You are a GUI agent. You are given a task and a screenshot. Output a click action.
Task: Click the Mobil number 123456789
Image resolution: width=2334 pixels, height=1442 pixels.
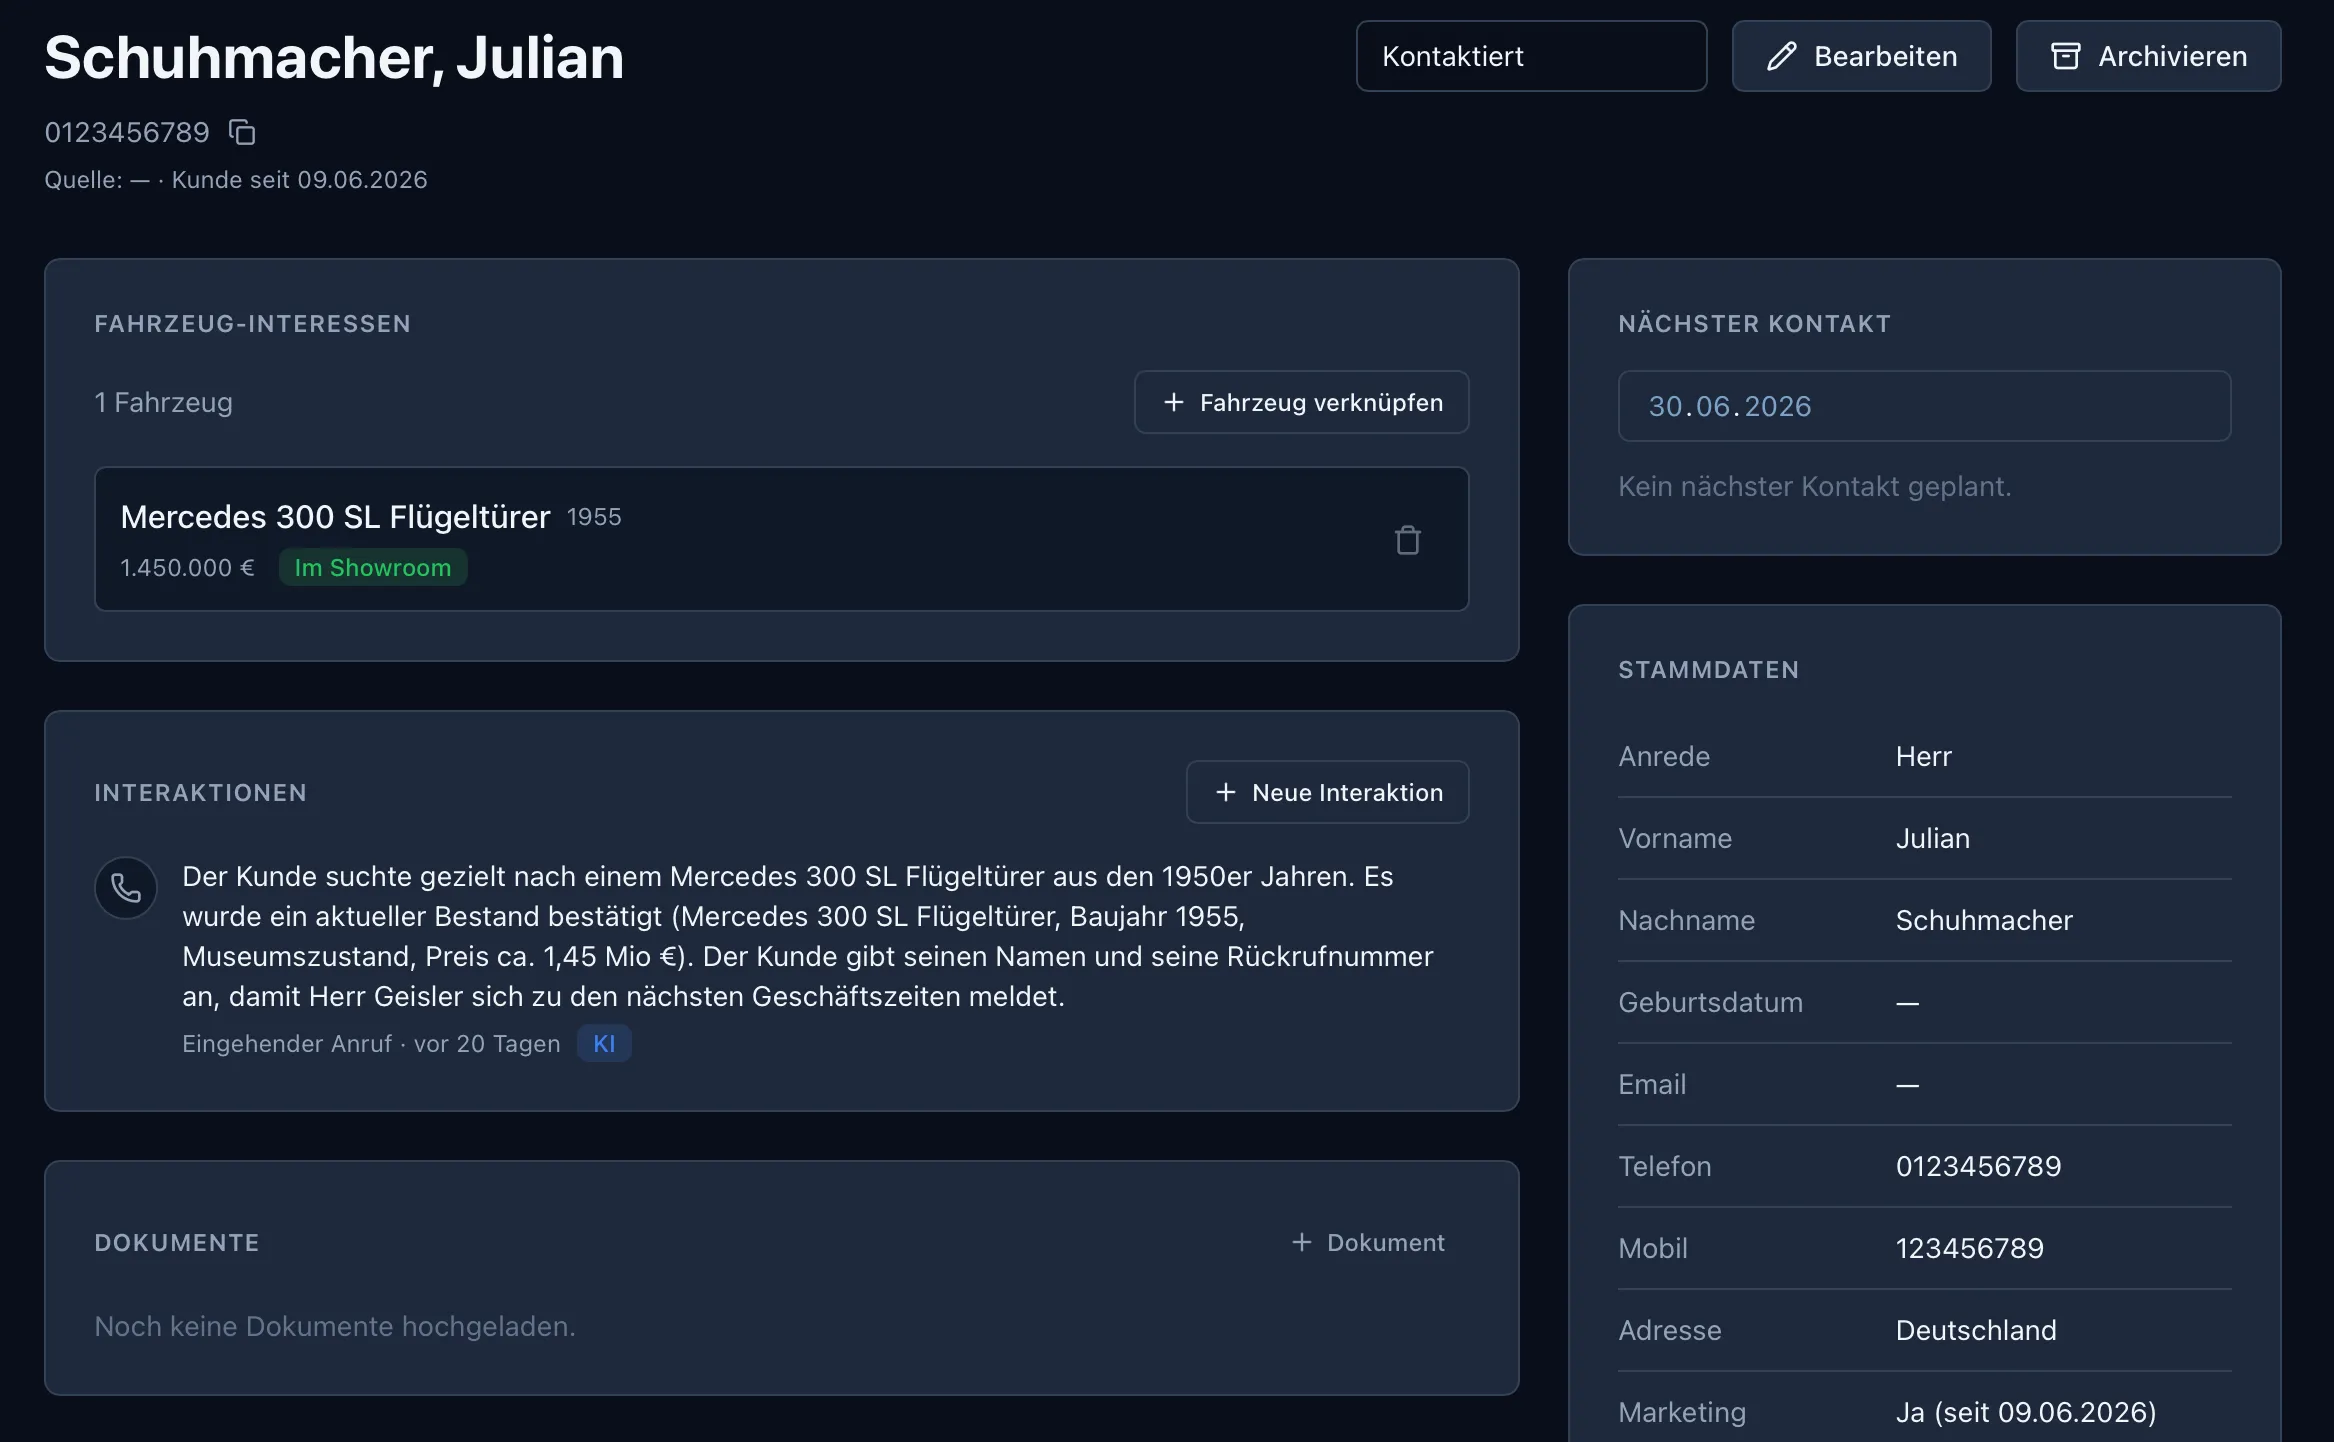tap(1969, 1248)
